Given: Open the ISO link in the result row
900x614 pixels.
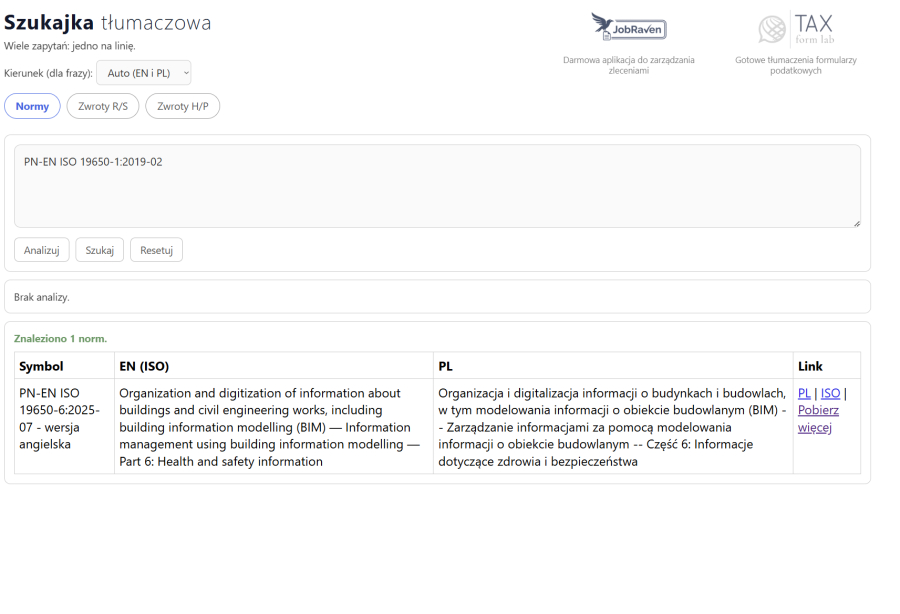Looking at the screenshot, I should [x=830, y=394].
